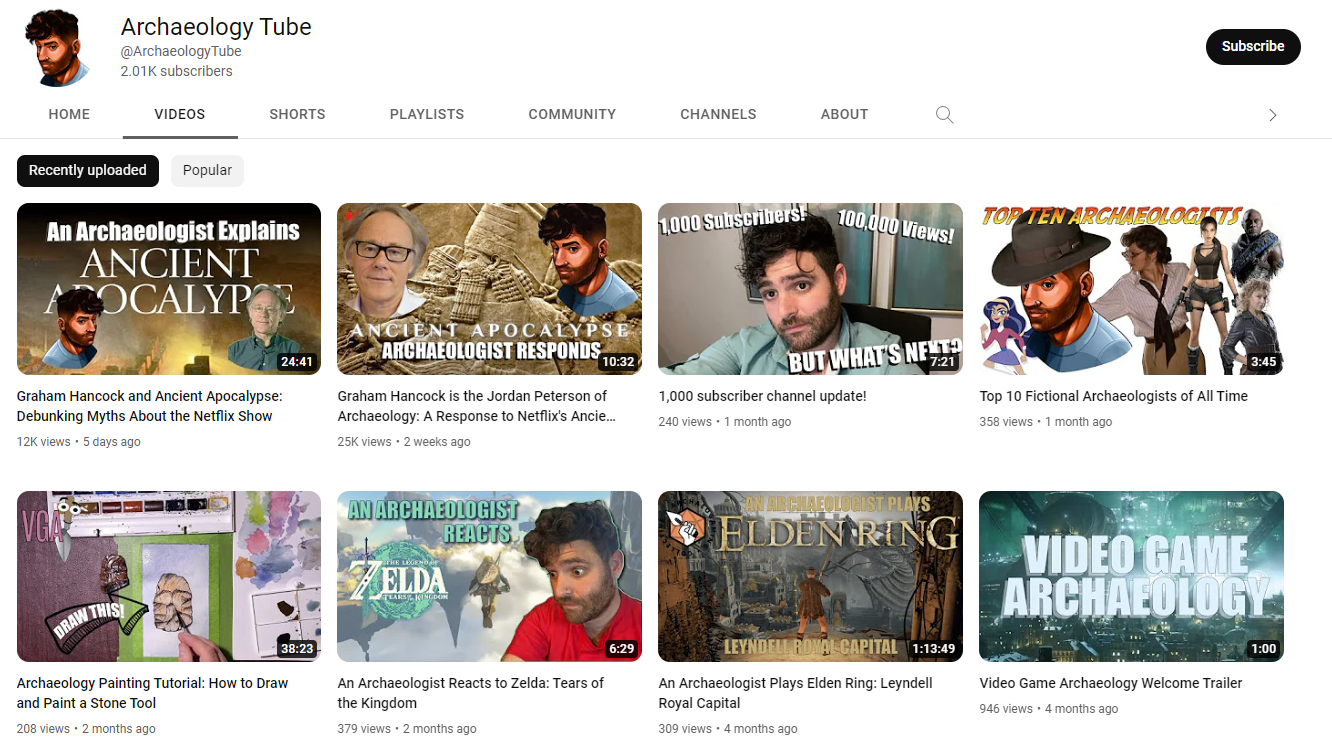Click title 'An Archaeologist Reacts to Zelda'
The height and width of the screenshot is (748, 1332).
click(471, 693)
